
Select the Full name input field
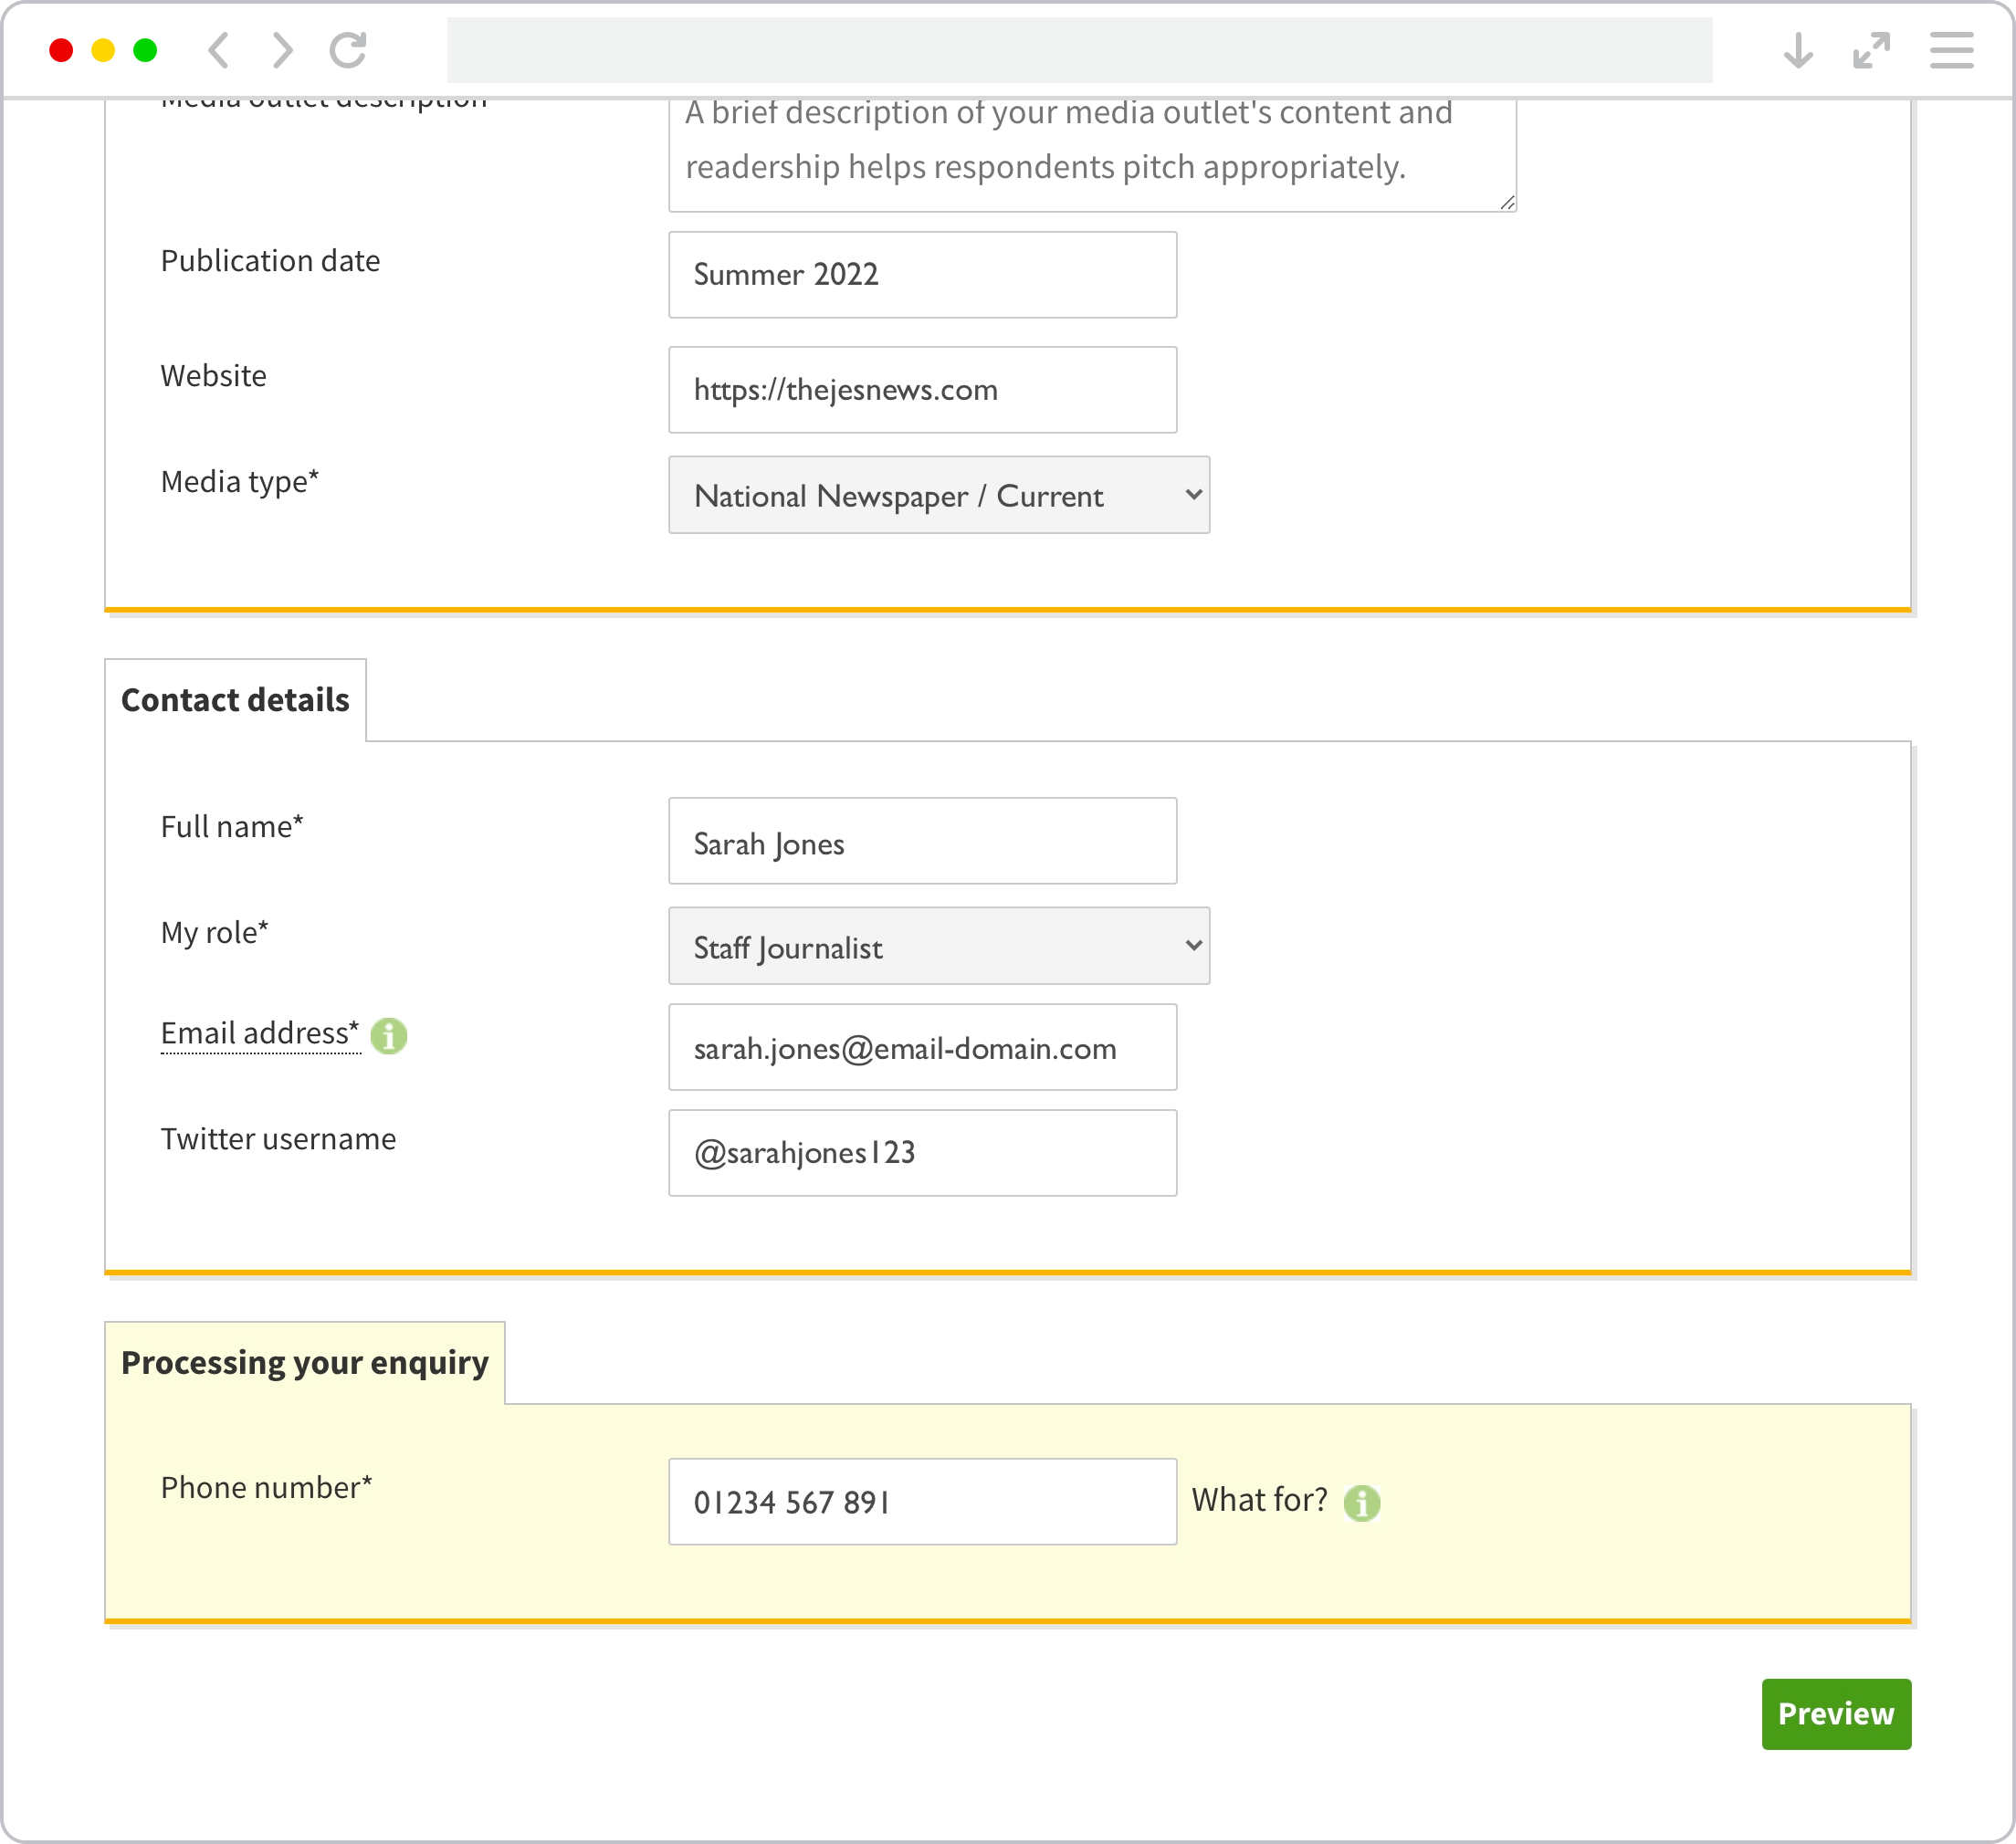click(922, 843)
